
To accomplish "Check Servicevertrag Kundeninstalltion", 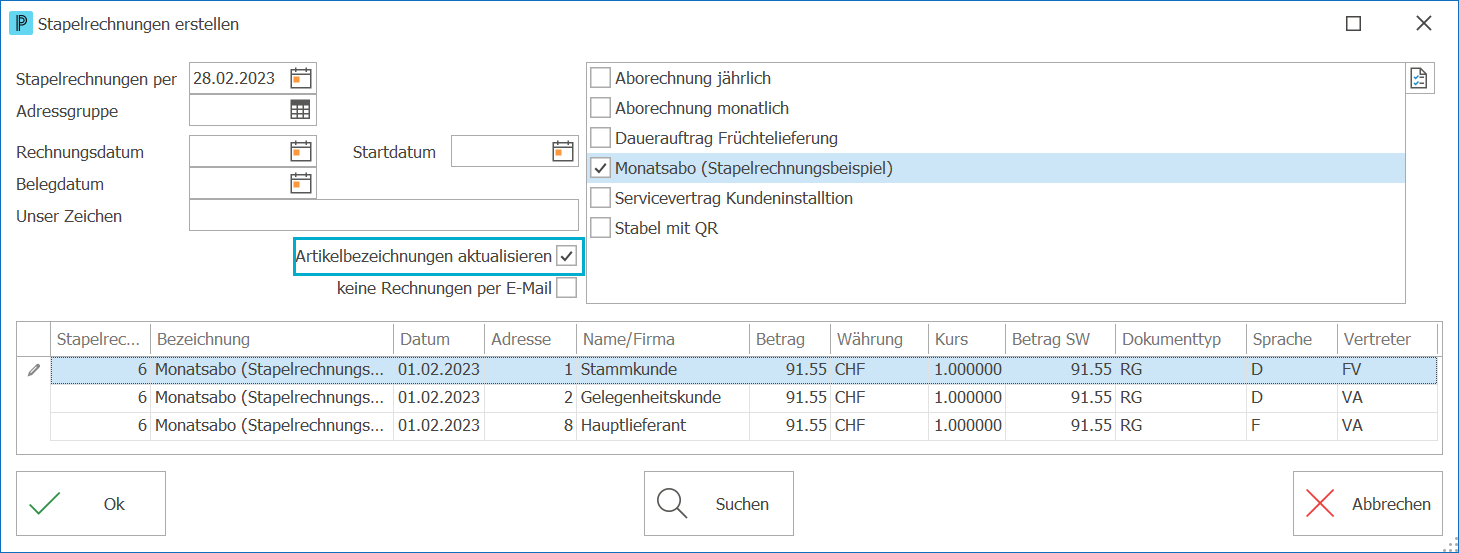I will (600, 198).
